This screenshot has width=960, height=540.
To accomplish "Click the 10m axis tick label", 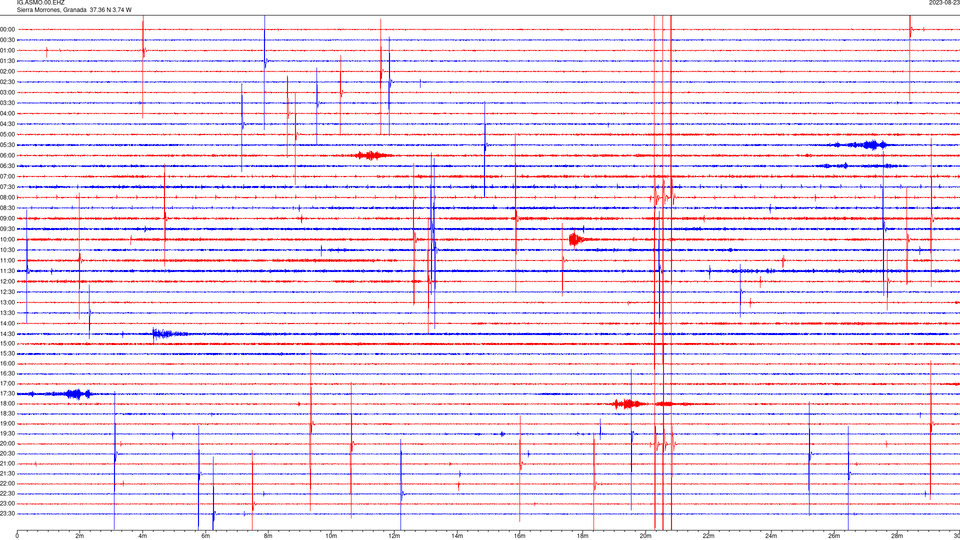I will [331, 536].
